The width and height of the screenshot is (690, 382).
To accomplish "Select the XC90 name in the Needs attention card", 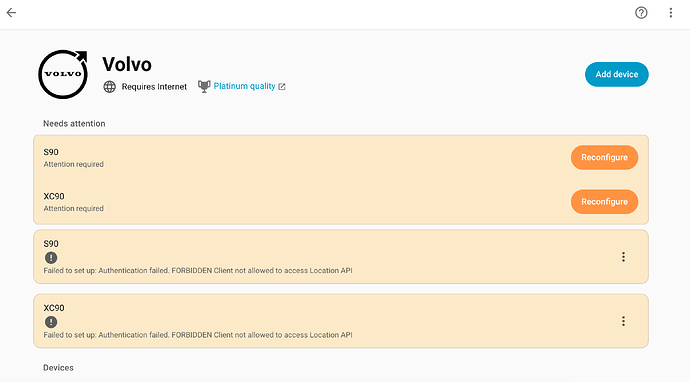I will tap(54, 196).
